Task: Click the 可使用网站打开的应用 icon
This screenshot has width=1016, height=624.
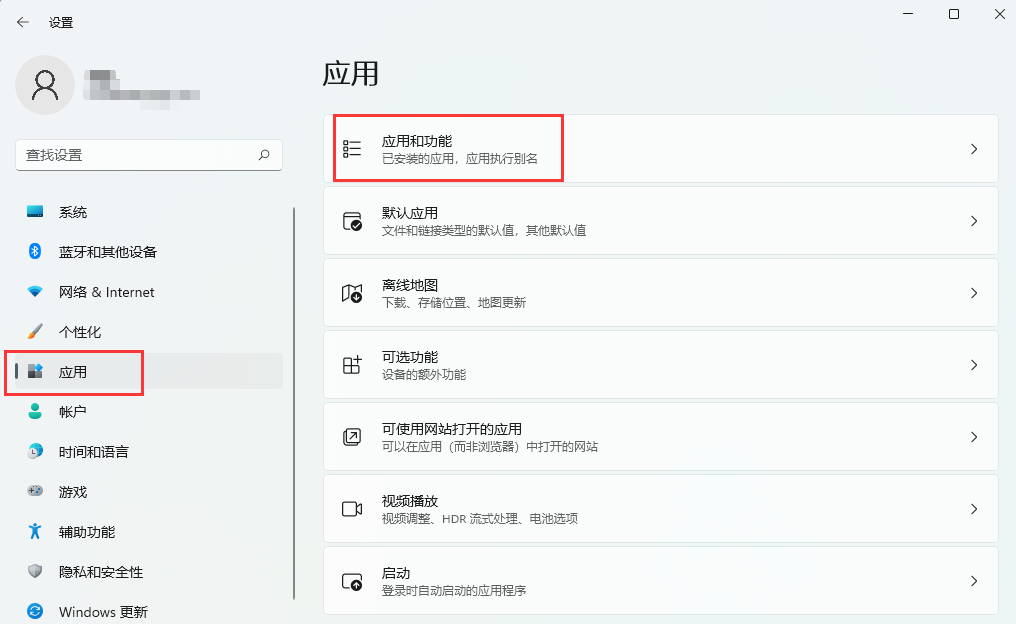Action: 352,437
